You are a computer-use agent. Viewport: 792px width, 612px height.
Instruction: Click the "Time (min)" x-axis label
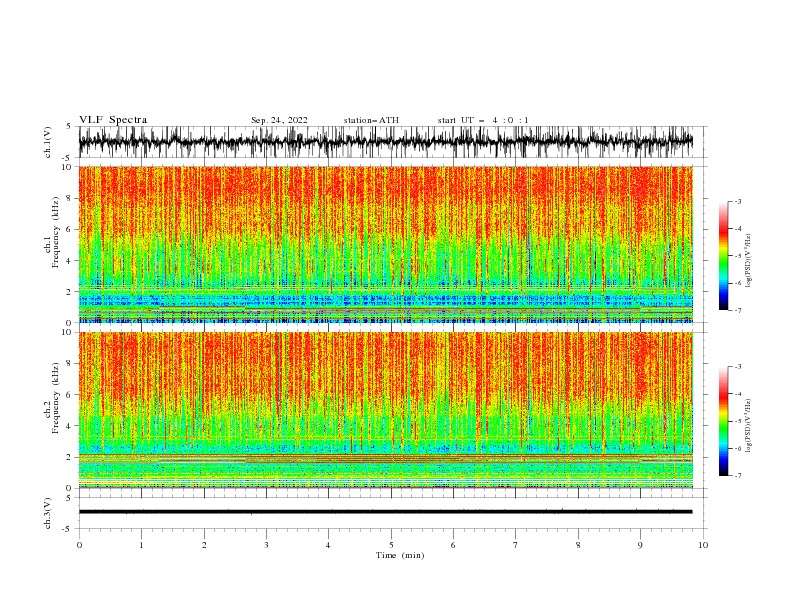[400, 555]
